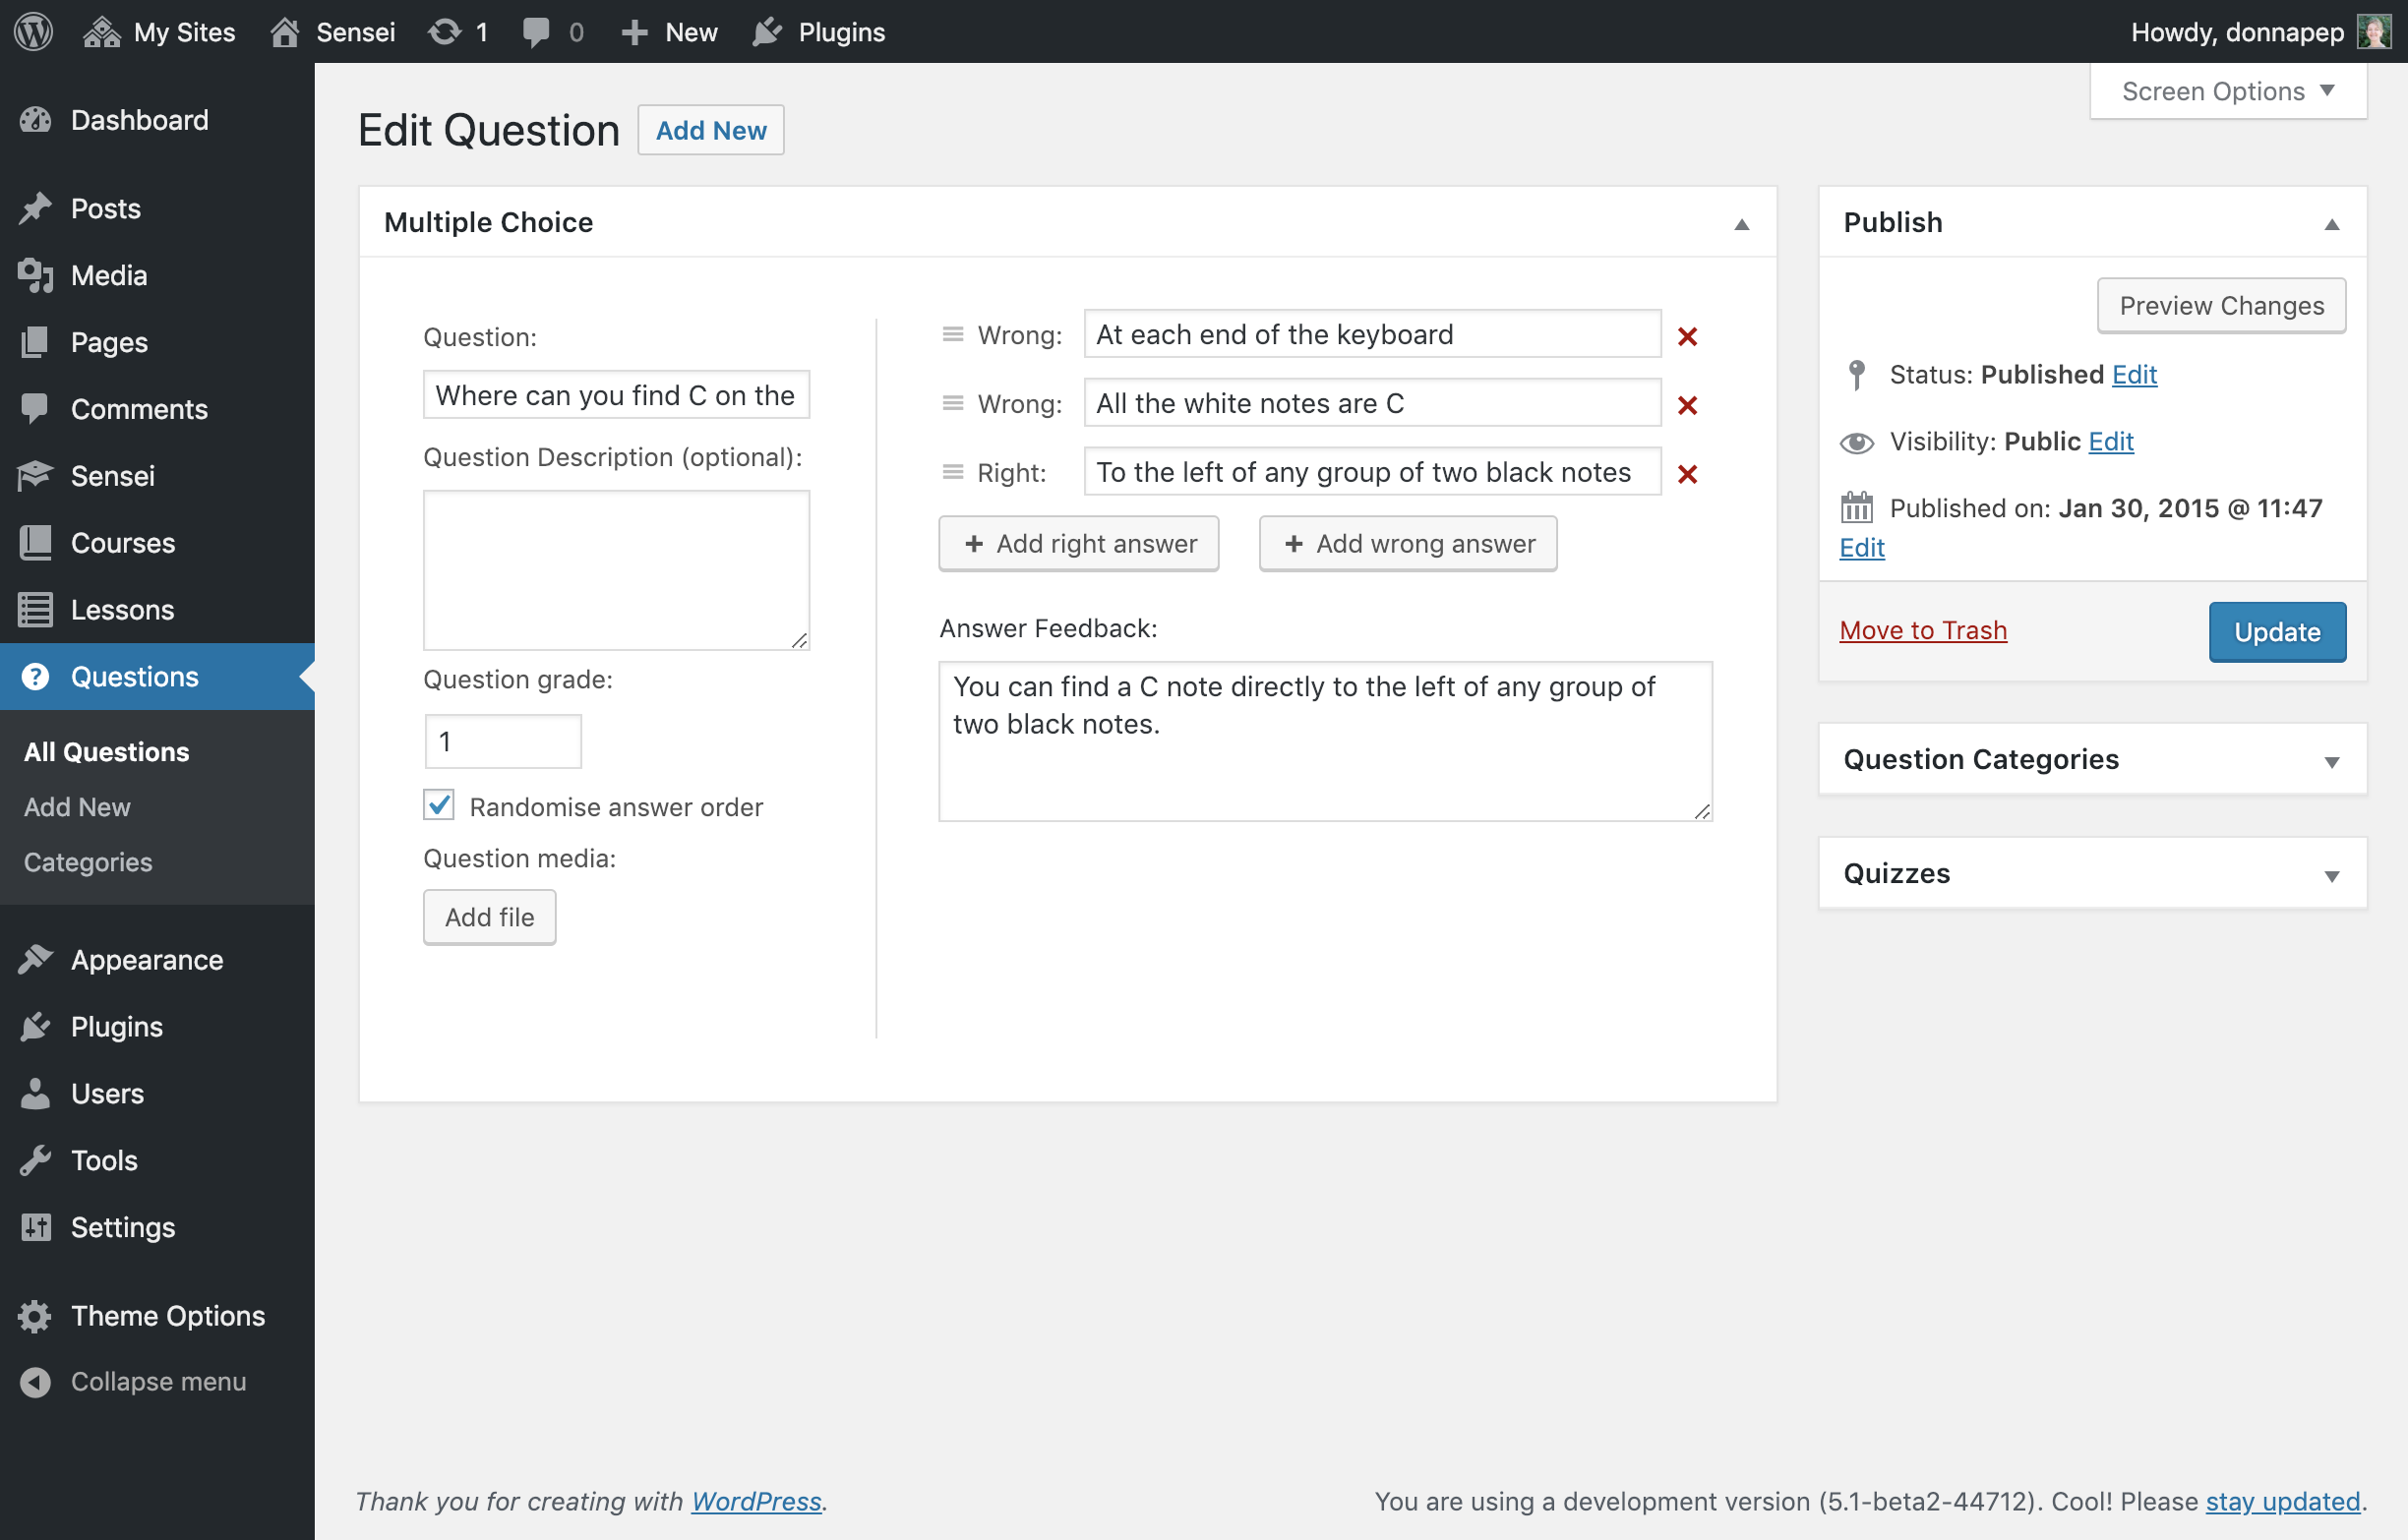Click the Tools menu icon
The height and width of the screenshot is (1540, 2408).
33,1159
